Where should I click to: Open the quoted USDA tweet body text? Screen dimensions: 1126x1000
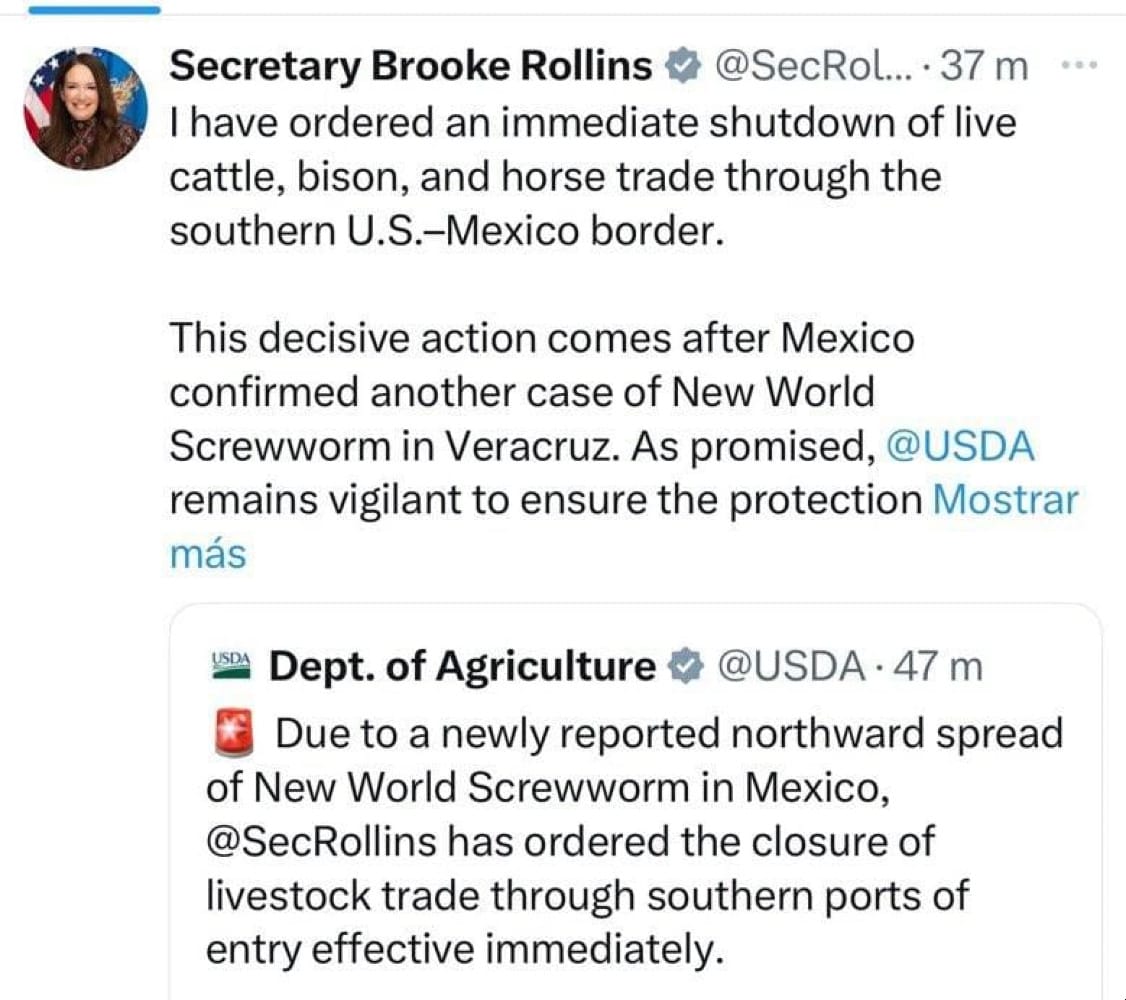point(634,841)
